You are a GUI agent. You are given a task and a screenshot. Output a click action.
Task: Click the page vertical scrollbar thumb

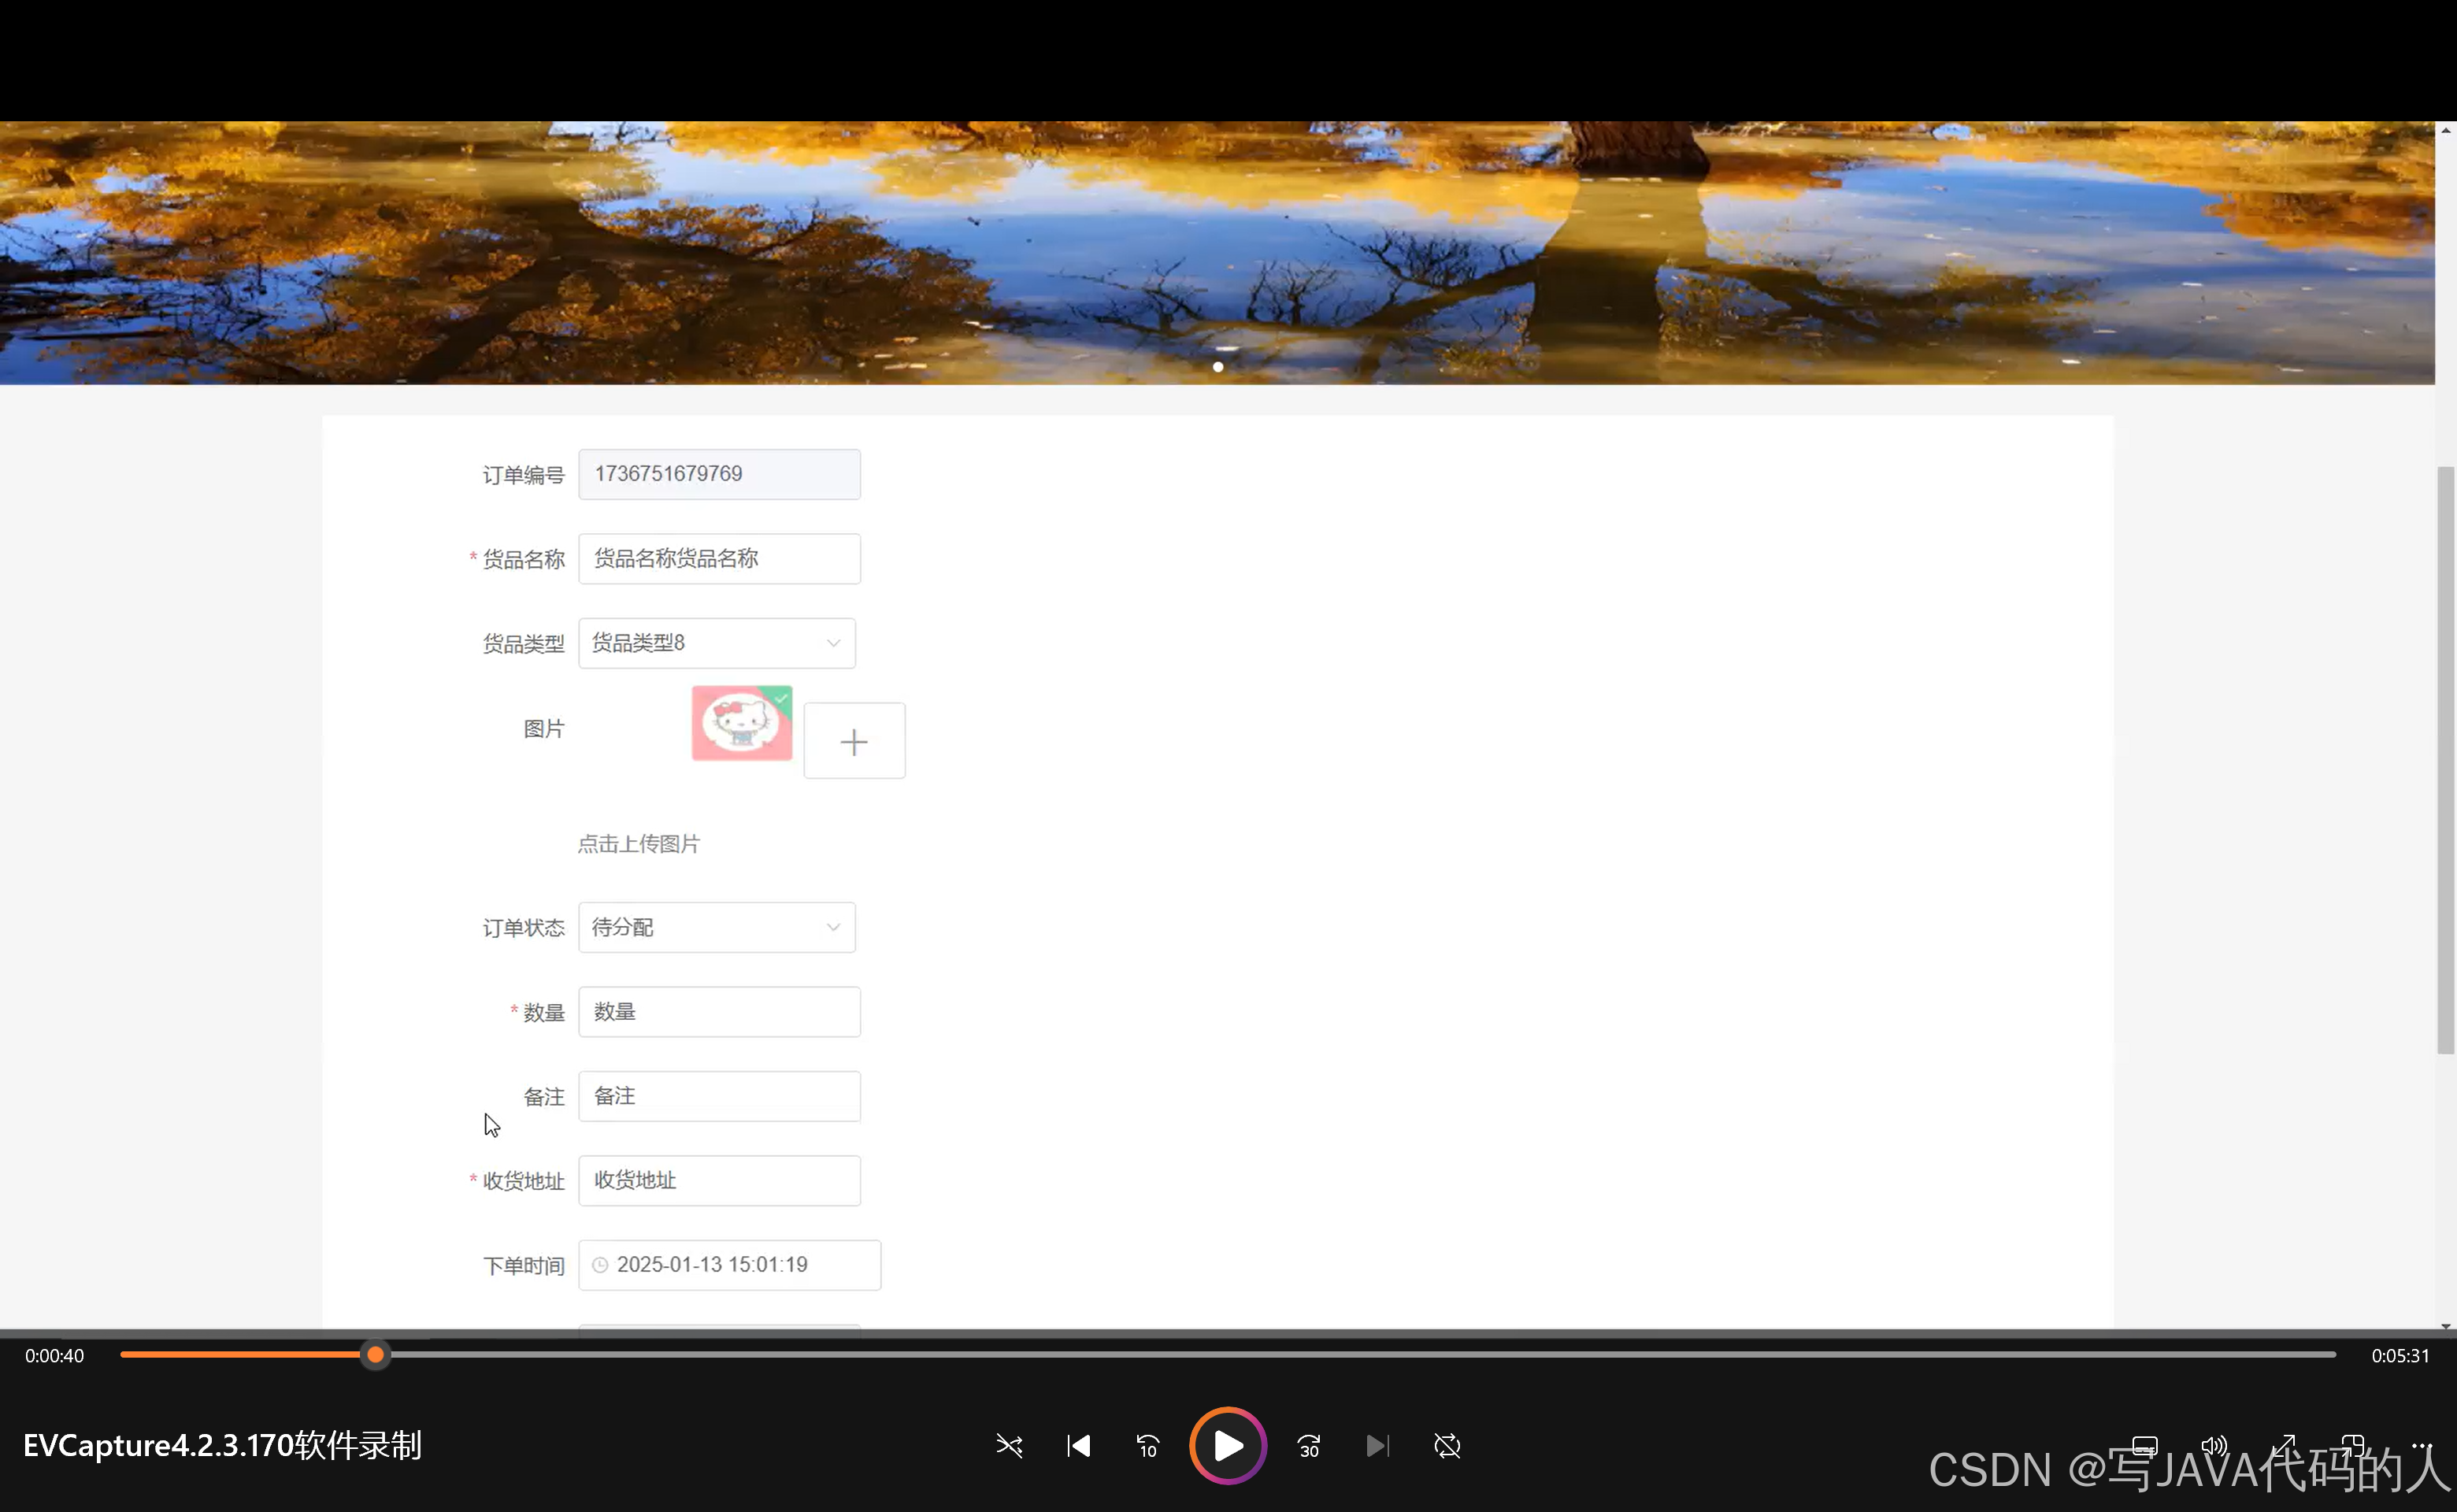tap(2446, 760)
